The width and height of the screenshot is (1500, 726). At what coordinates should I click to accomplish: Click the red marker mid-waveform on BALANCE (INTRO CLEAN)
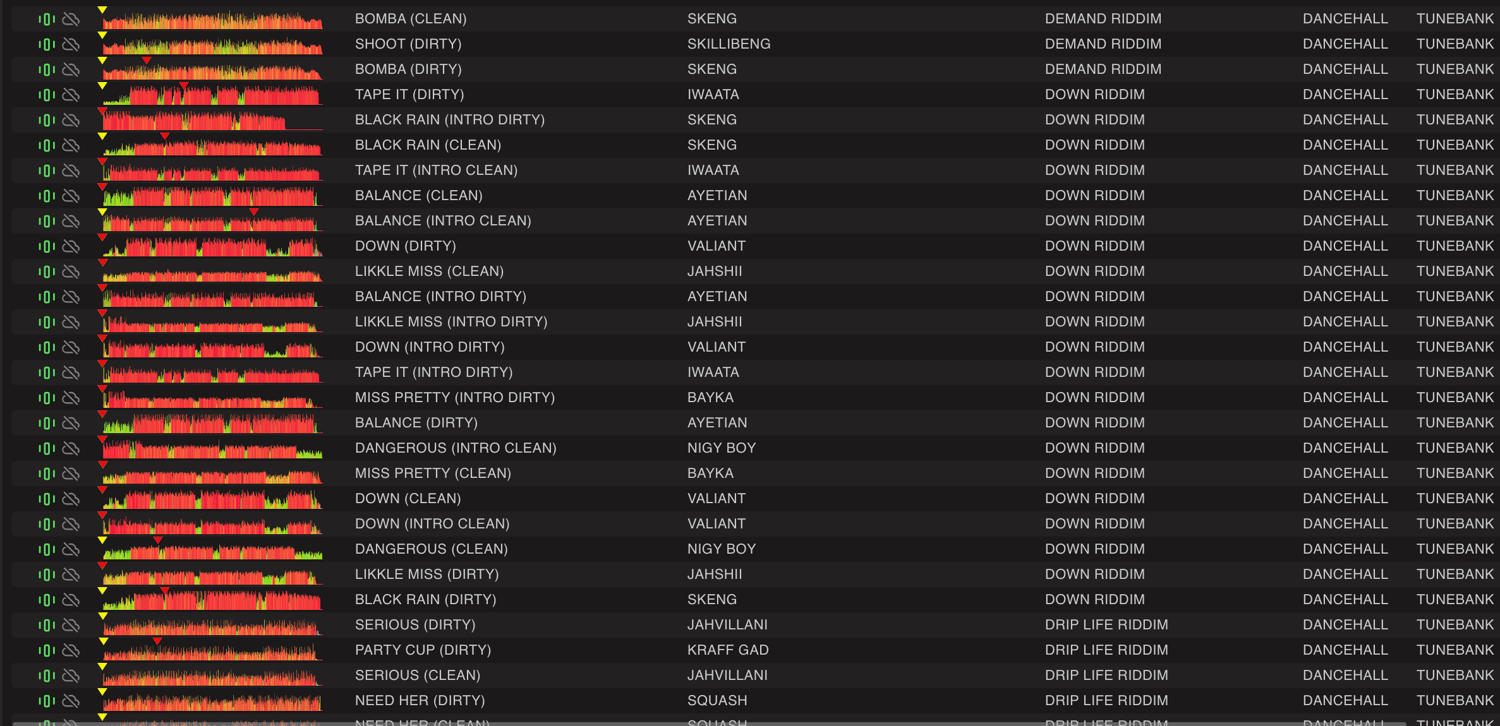pyautogui.click(x=254, y=213)
